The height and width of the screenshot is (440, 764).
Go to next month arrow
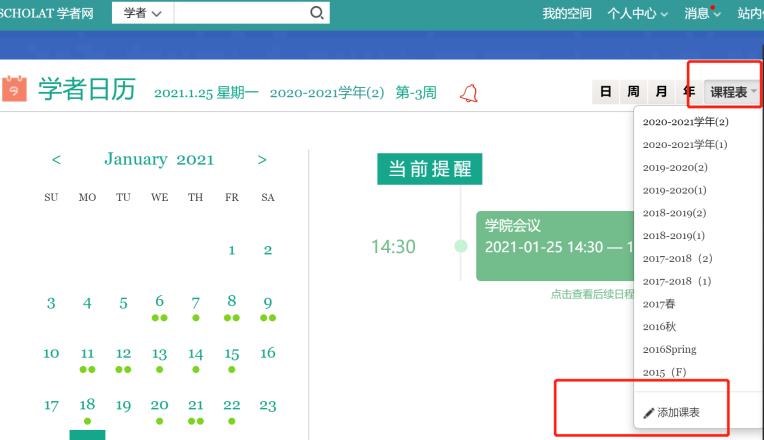(x=262, y=160)
